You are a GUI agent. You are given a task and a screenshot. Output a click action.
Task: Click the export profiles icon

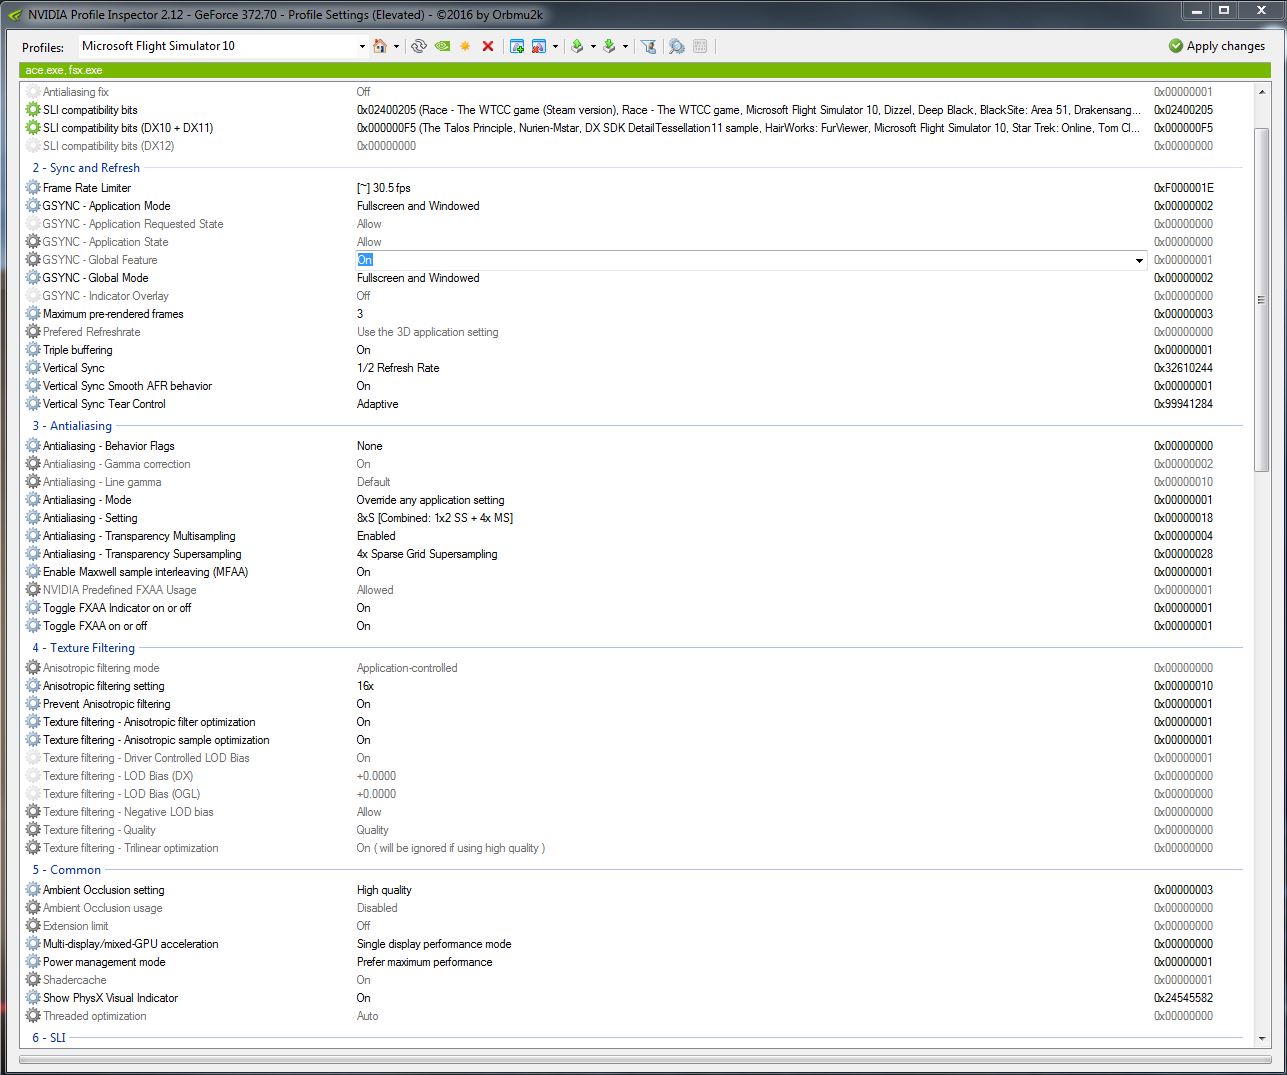(577, 46)
